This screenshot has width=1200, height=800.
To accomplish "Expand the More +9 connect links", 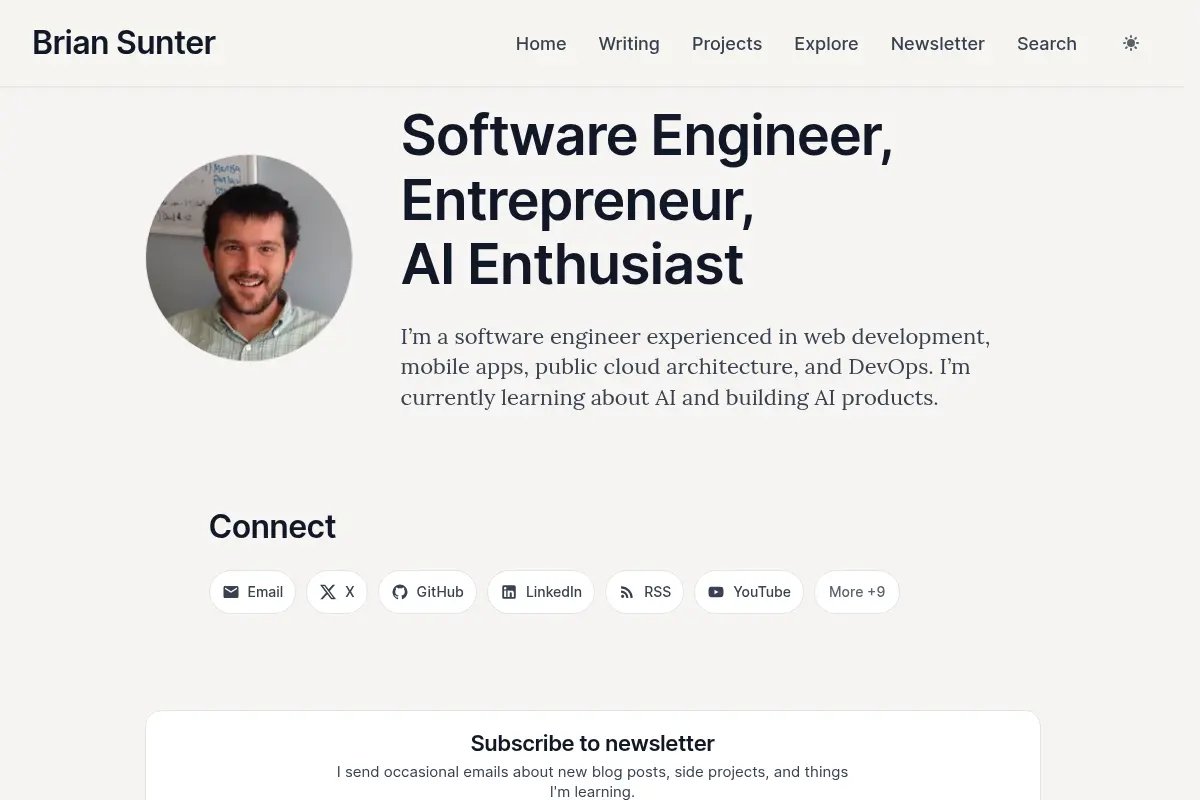I will [857, 592].
